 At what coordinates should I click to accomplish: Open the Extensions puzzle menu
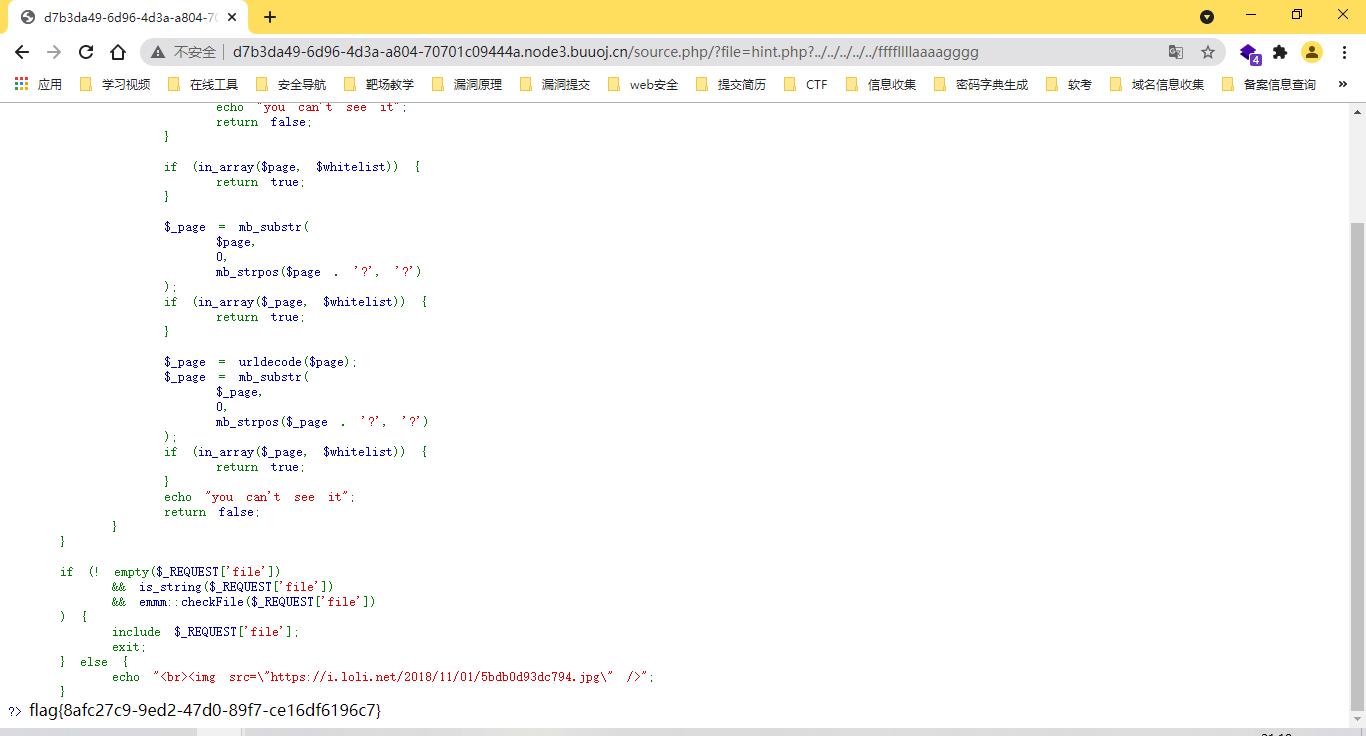1280,52
